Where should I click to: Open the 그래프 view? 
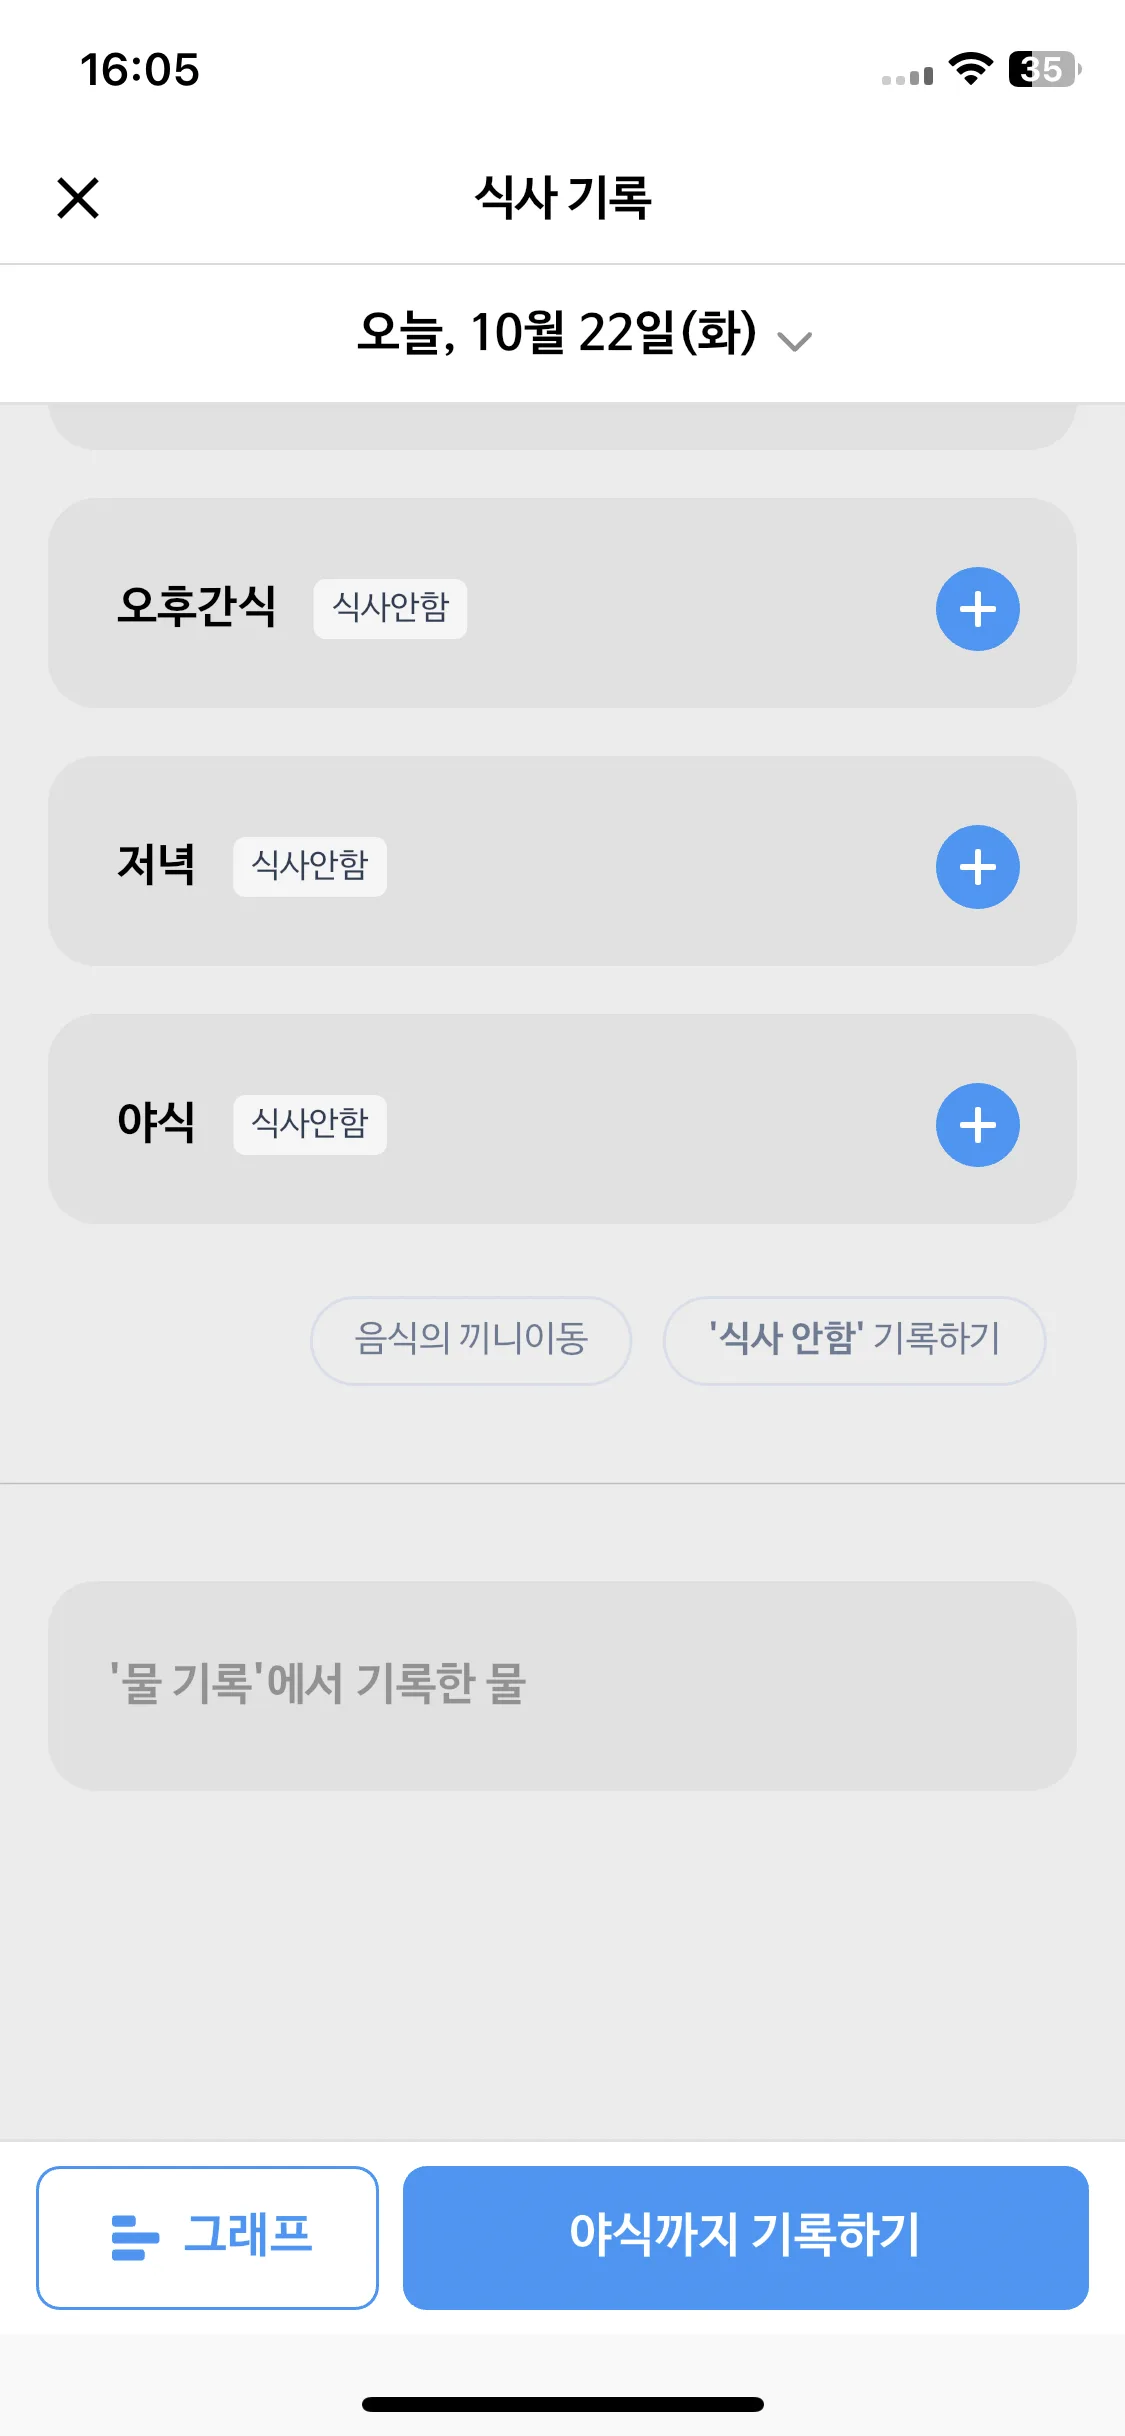tap(207, 2237)
